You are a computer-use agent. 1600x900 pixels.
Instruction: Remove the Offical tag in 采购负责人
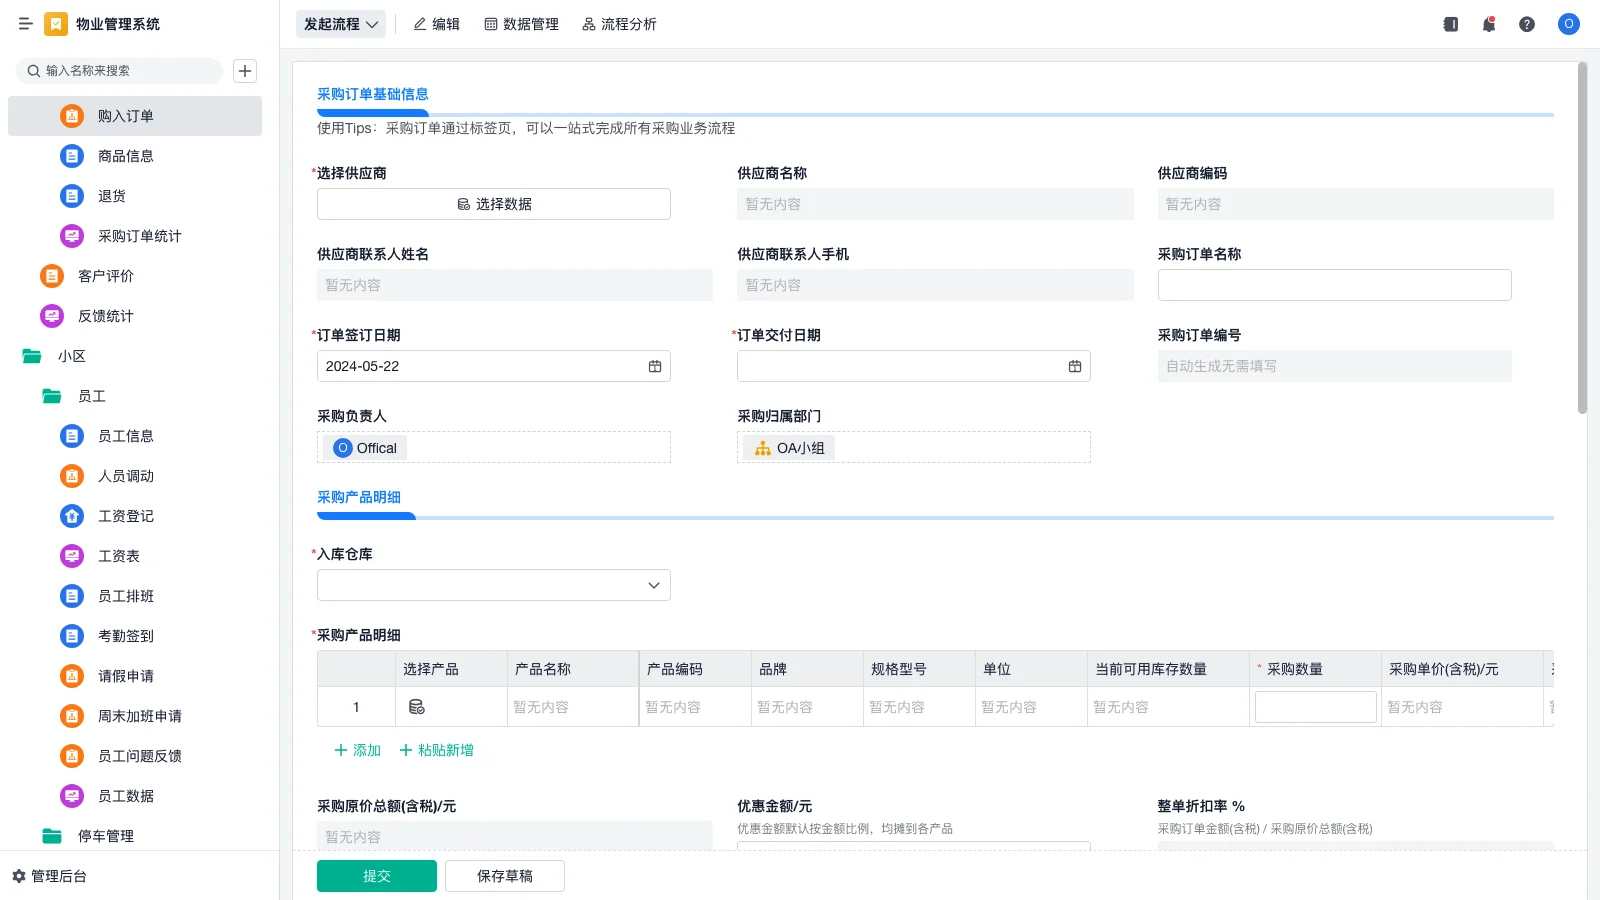[363, 447]
